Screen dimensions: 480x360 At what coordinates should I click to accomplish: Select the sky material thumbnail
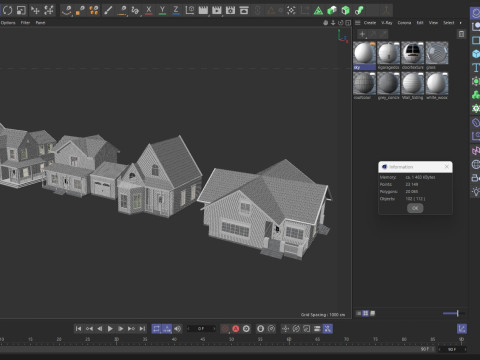[x=364, y=53]
